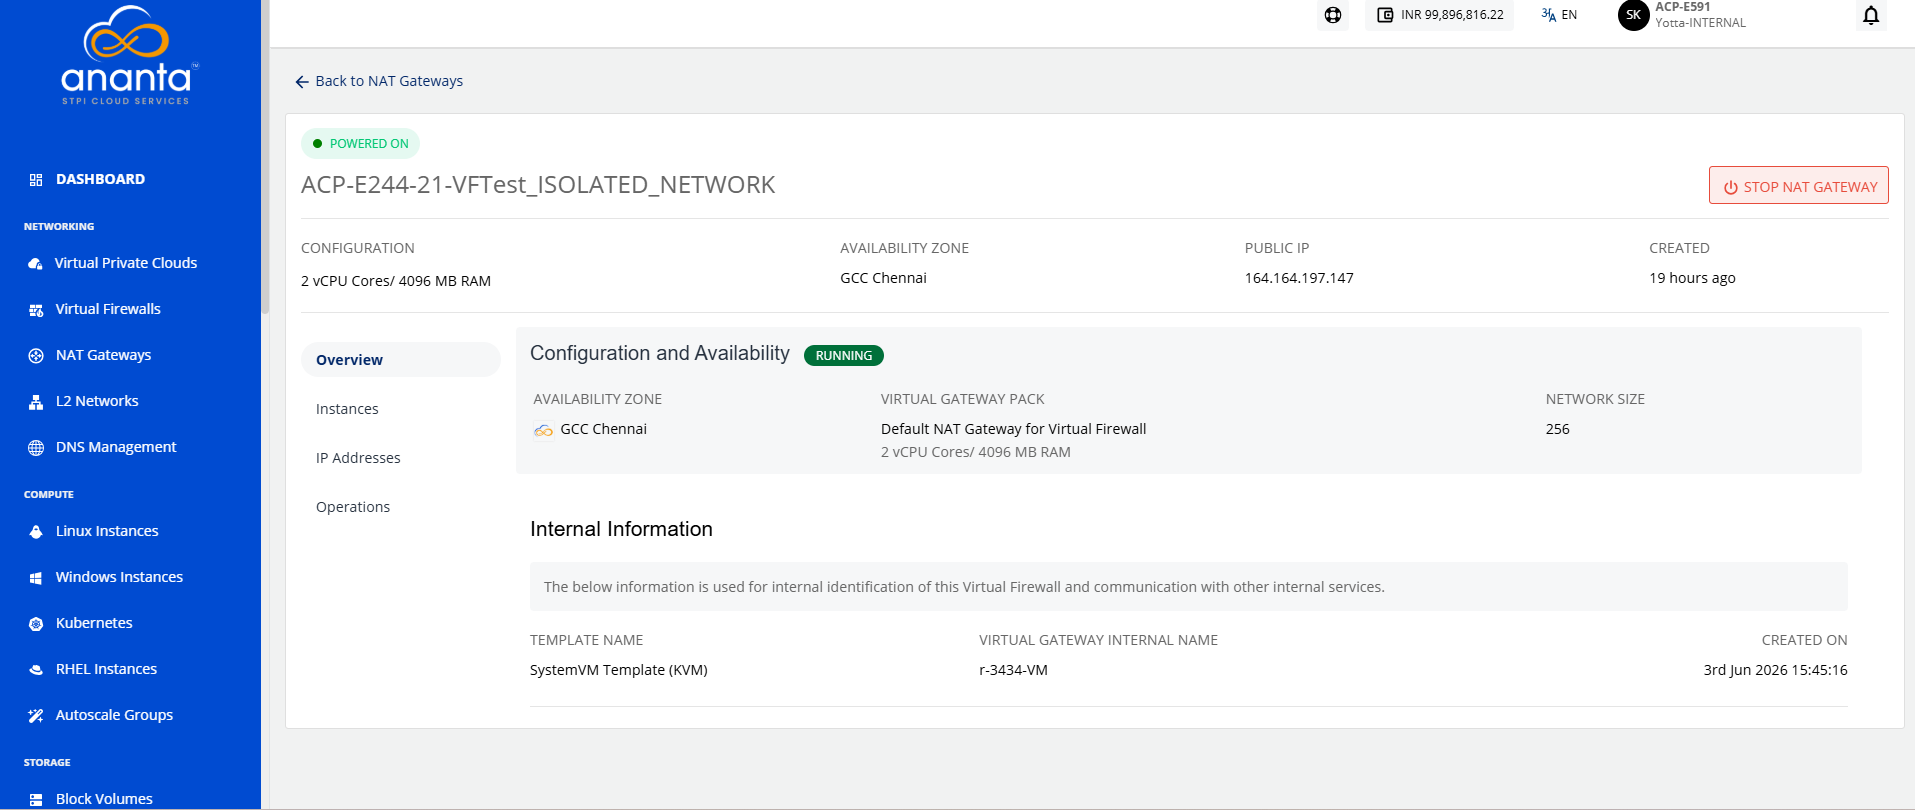The height and width of the screenshot is (810, 1915).
Task: Open the support lifebuoy icon
Action: [x=1333, y=15]
